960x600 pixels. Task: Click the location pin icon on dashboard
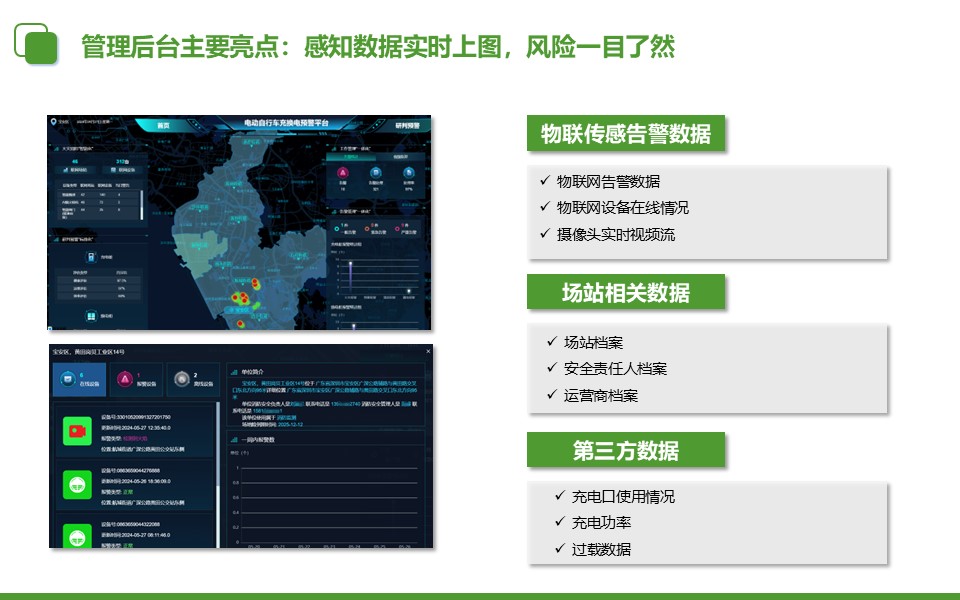[x=53, y=120]
